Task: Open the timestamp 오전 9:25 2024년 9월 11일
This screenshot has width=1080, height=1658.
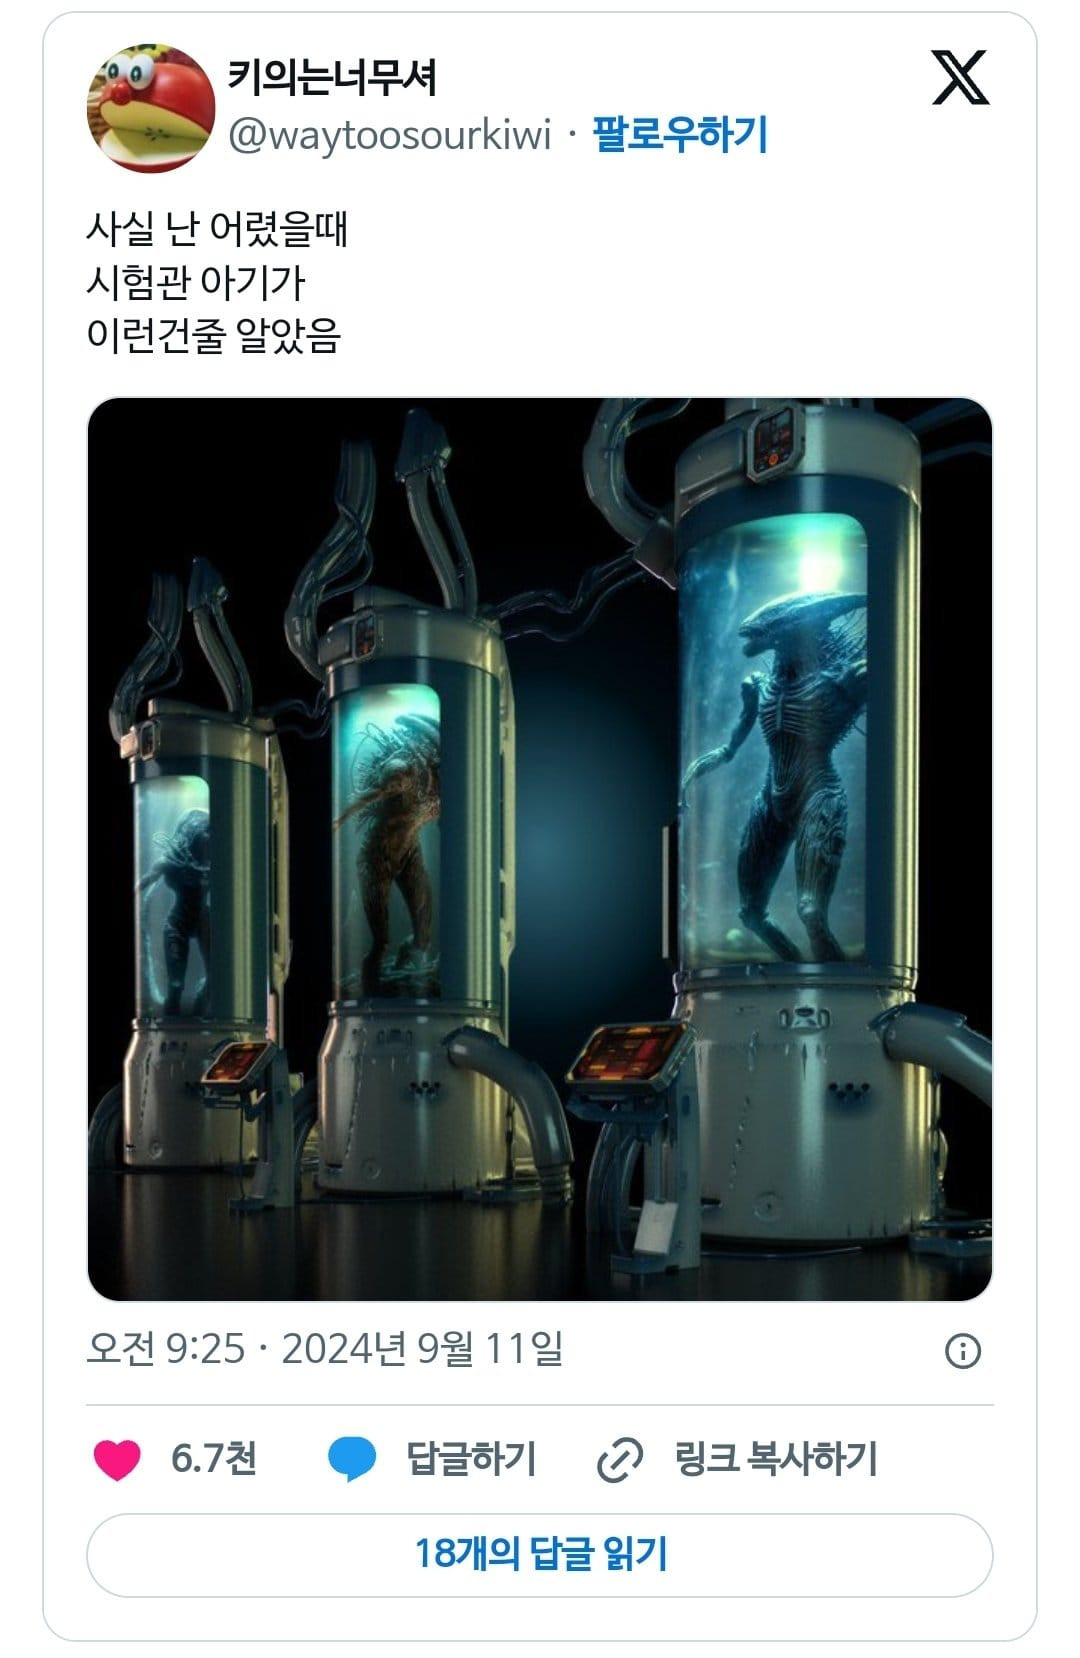Action: click(x=325, y=1349)
